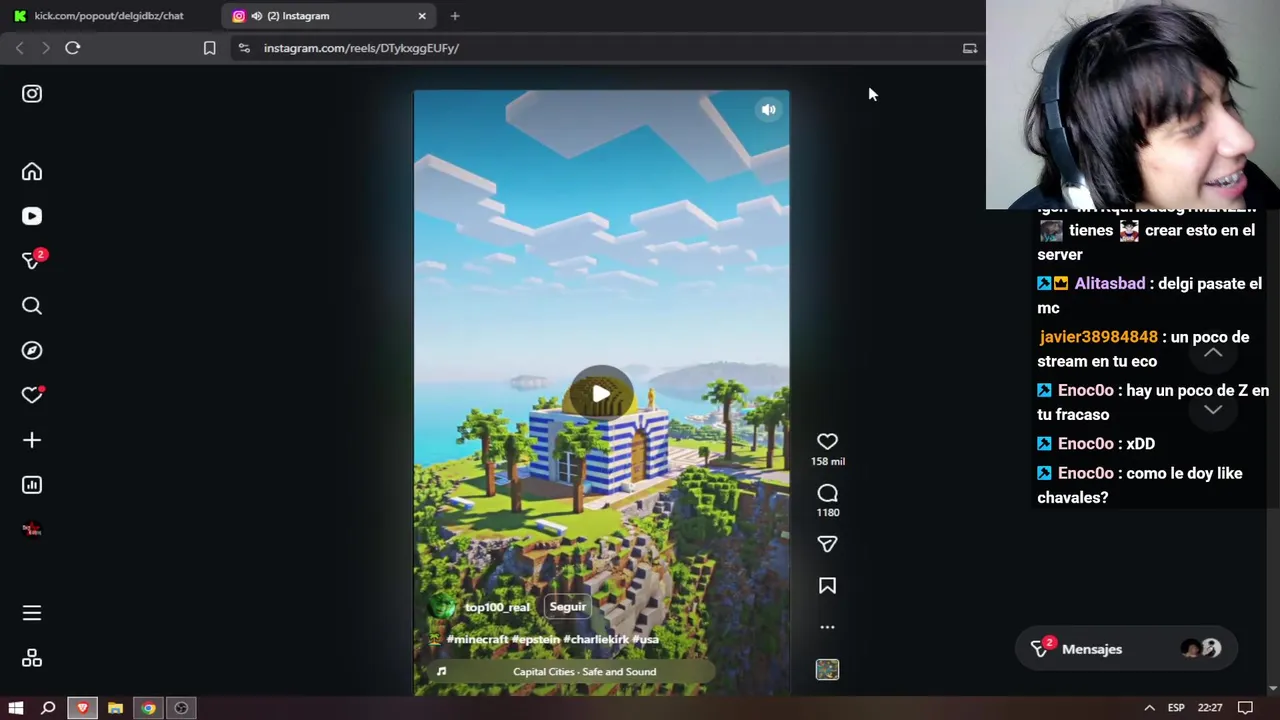
Task: View site information icon in address bar
Action: [x=244, y=48]
